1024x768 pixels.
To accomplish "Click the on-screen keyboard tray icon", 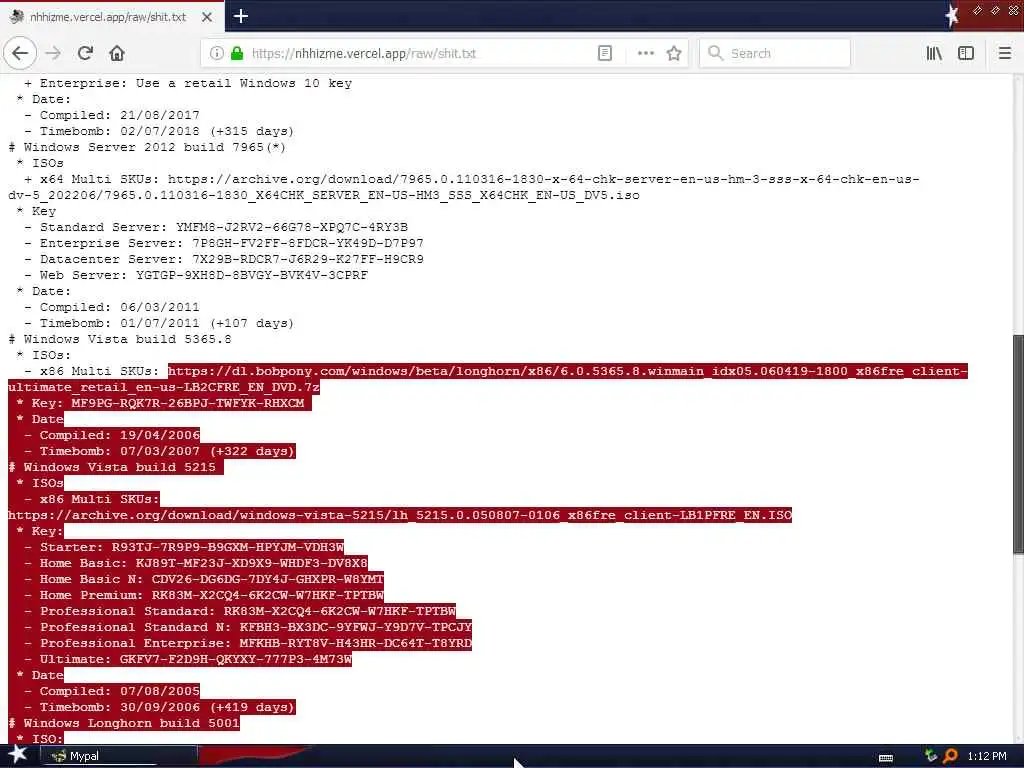I will point(886,758).
